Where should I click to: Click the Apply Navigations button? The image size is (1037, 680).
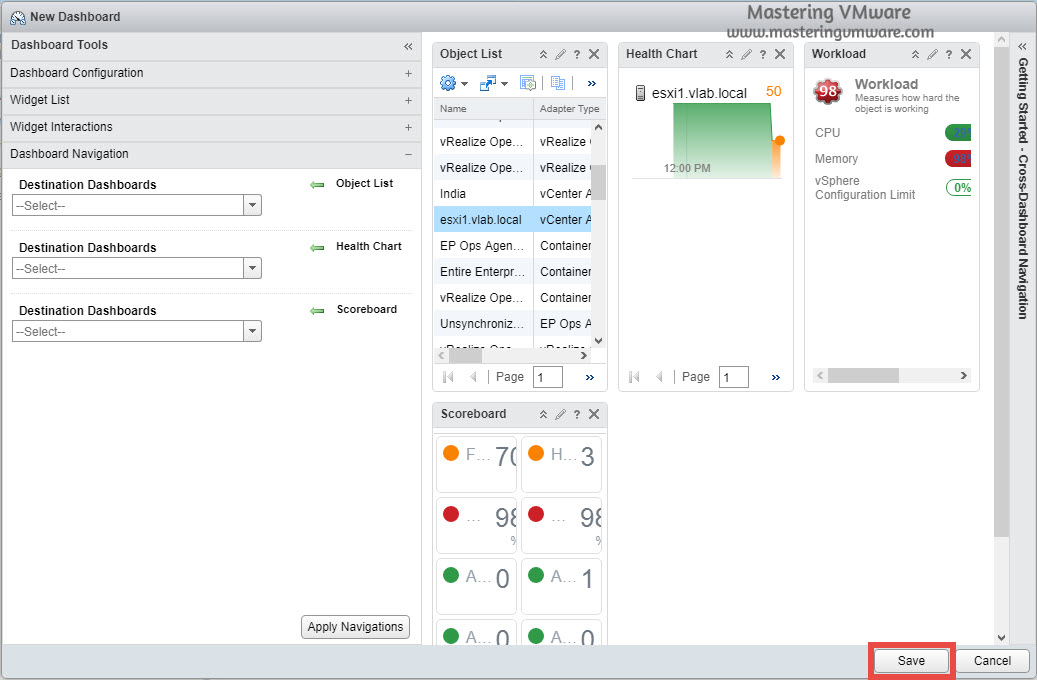(355, 627)
